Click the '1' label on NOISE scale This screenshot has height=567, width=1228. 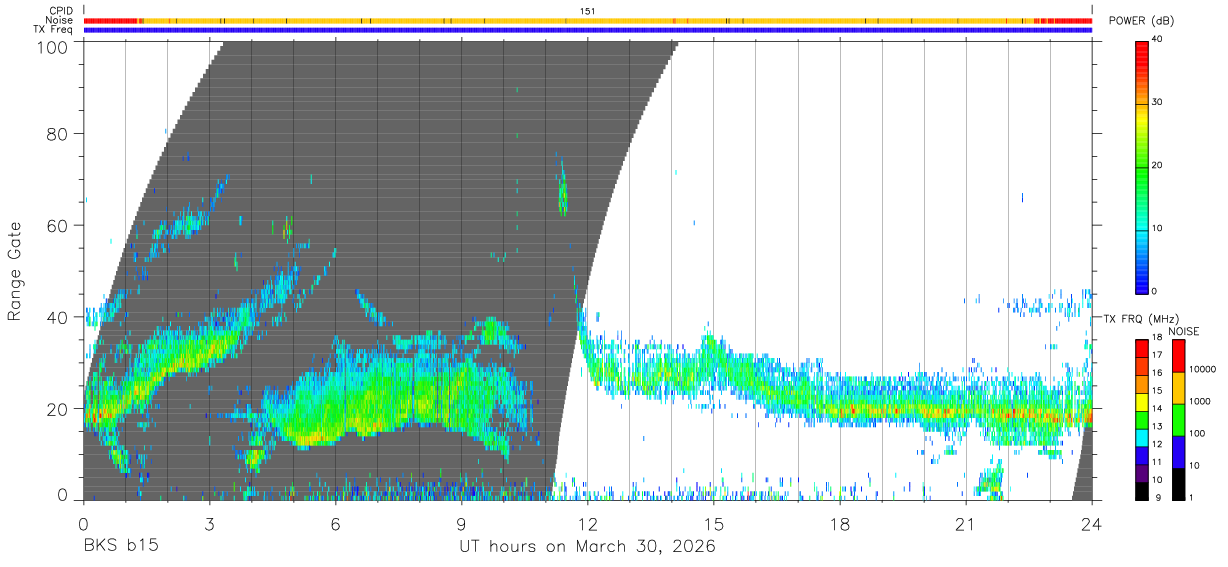point(1189,497)
